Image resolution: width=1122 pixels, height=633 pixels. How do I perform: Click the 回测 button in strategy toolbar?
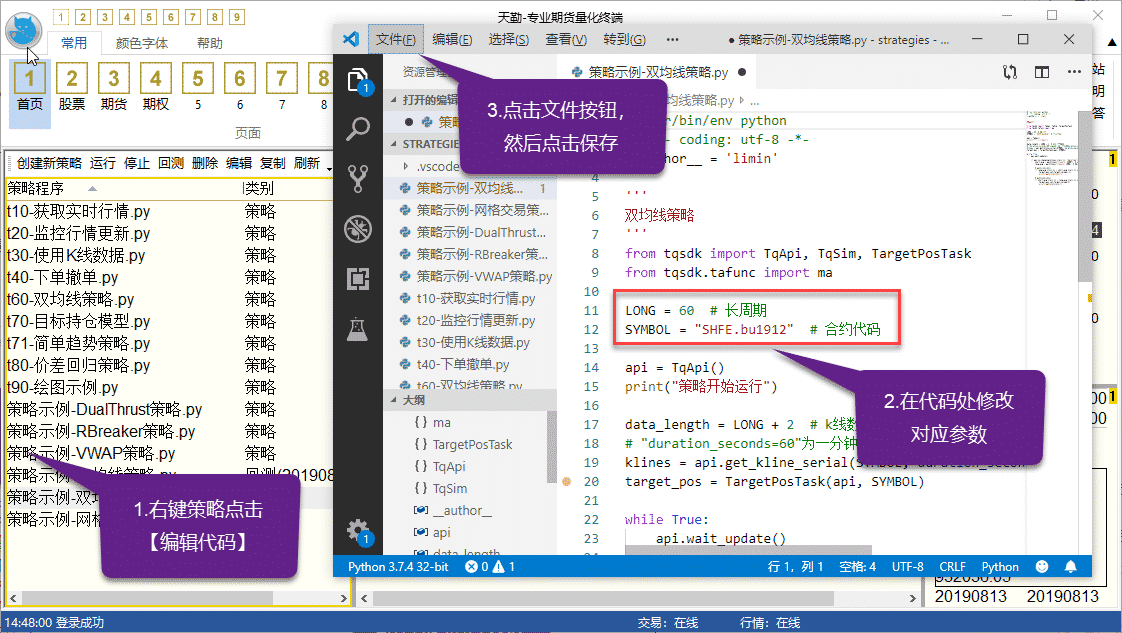click(x=170, y=163)
